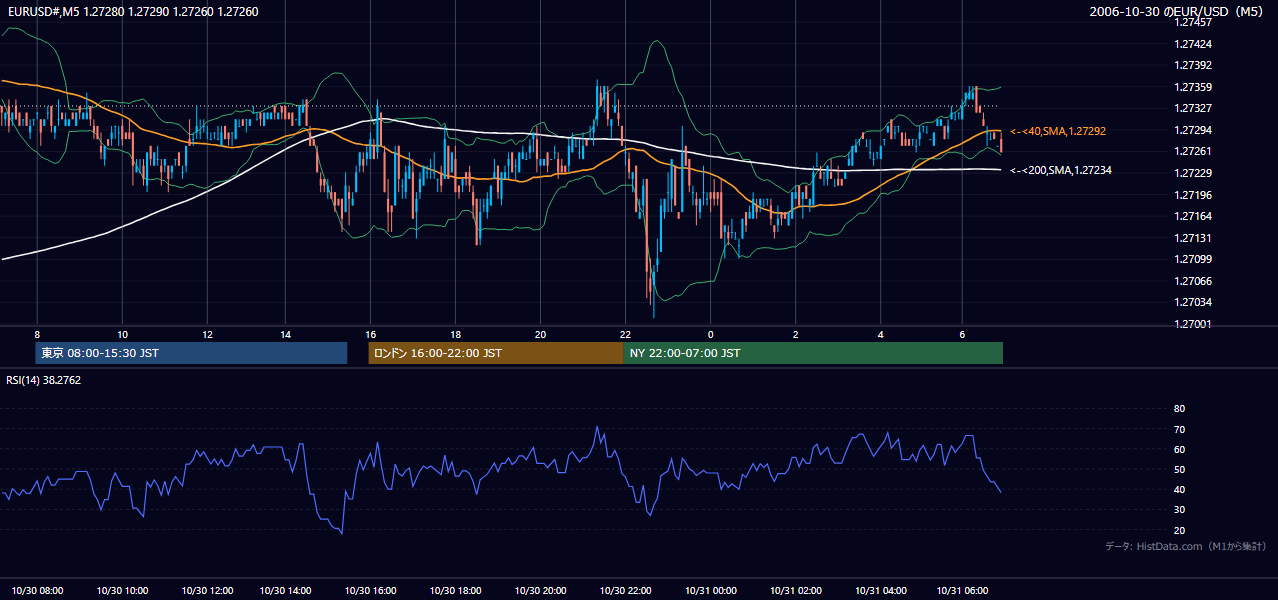Click hour marker 4 under the price chart
The width and height of the screenshot is (1278, 600).
[880, 334]
